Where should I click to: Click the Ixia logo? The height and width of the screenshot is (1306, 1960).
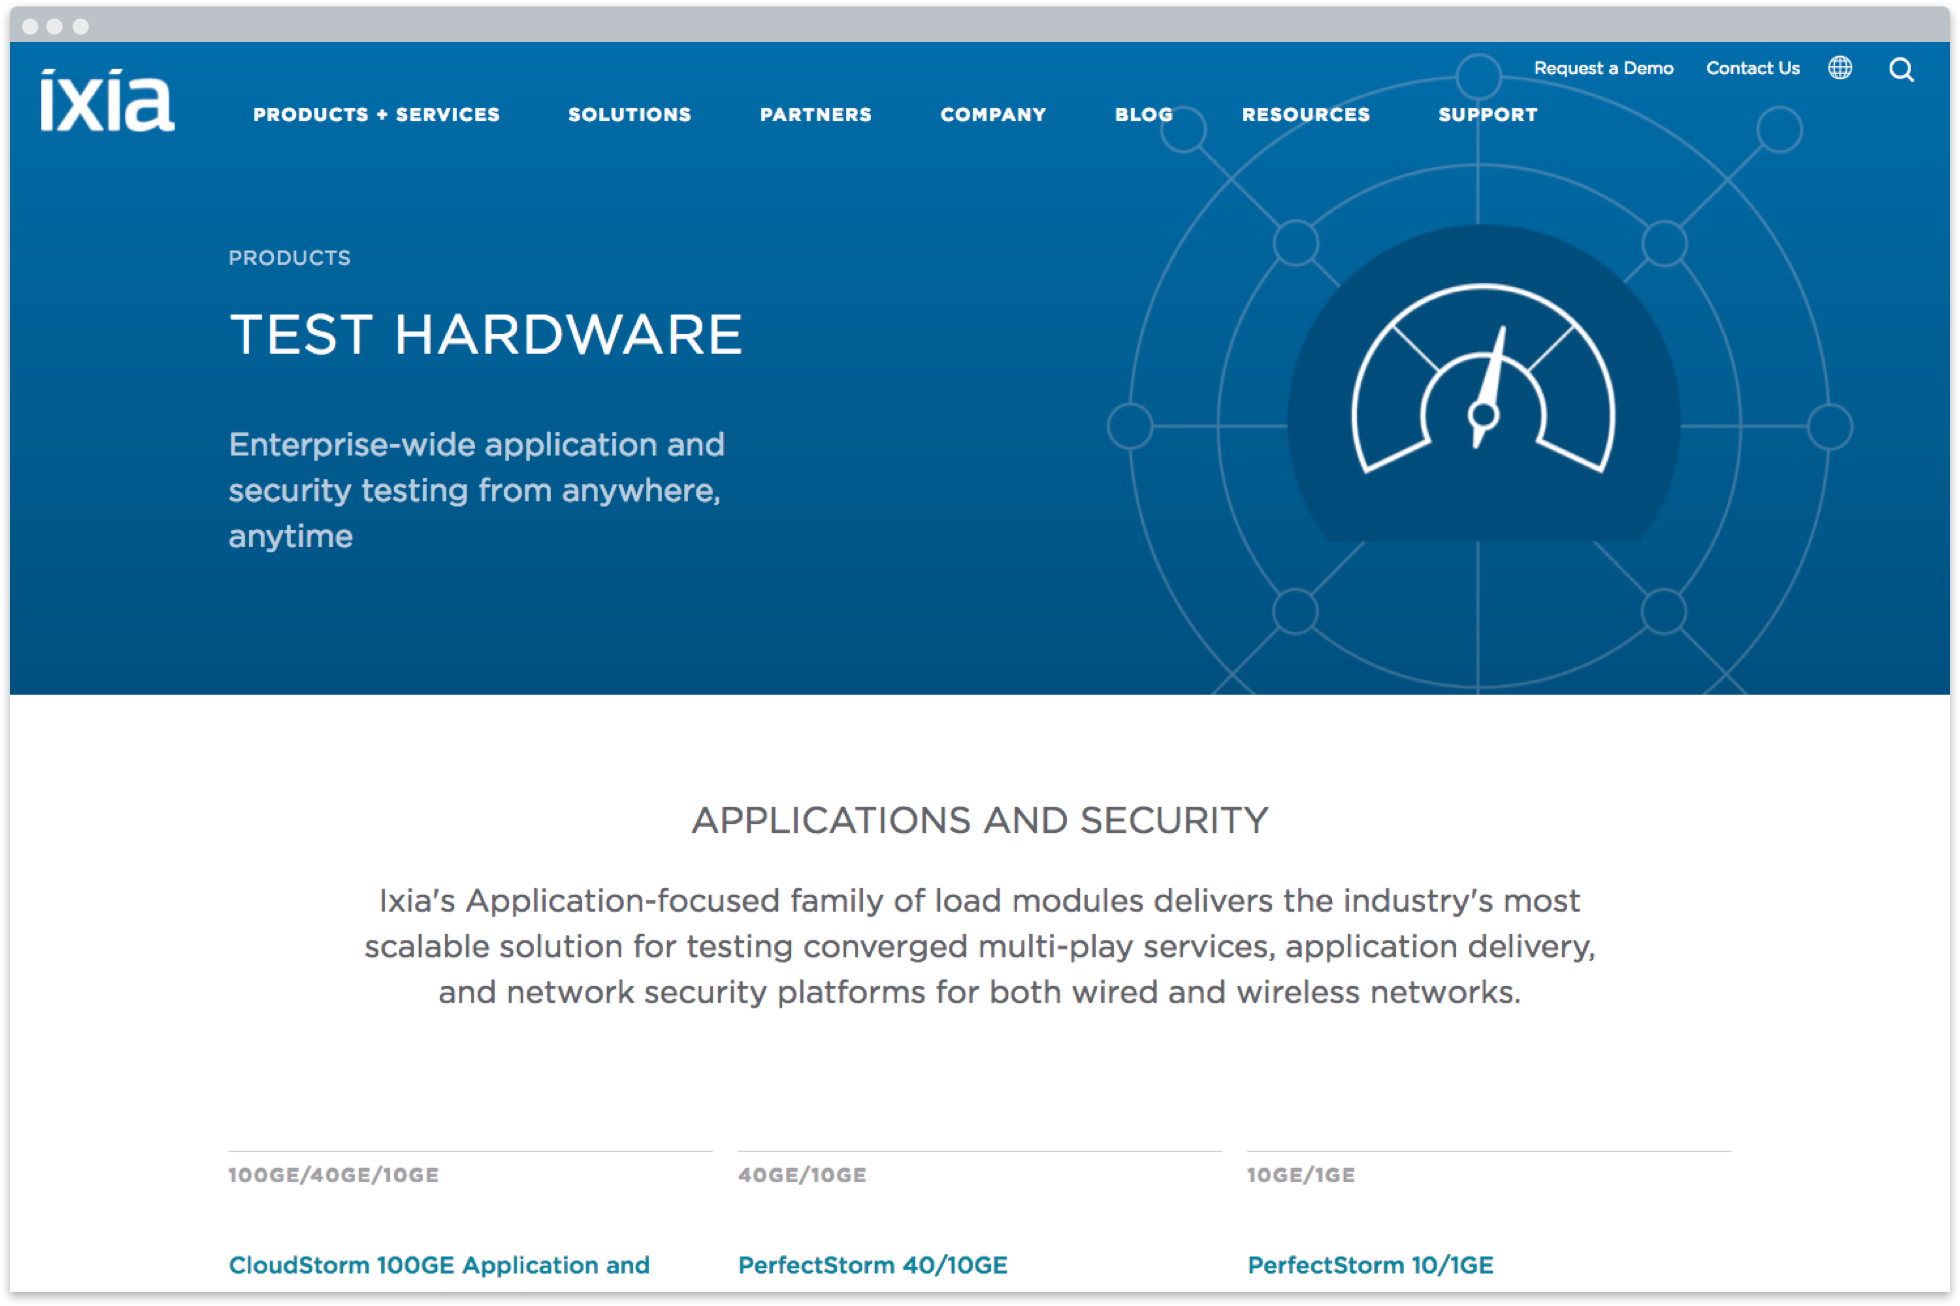pos(107,100)
